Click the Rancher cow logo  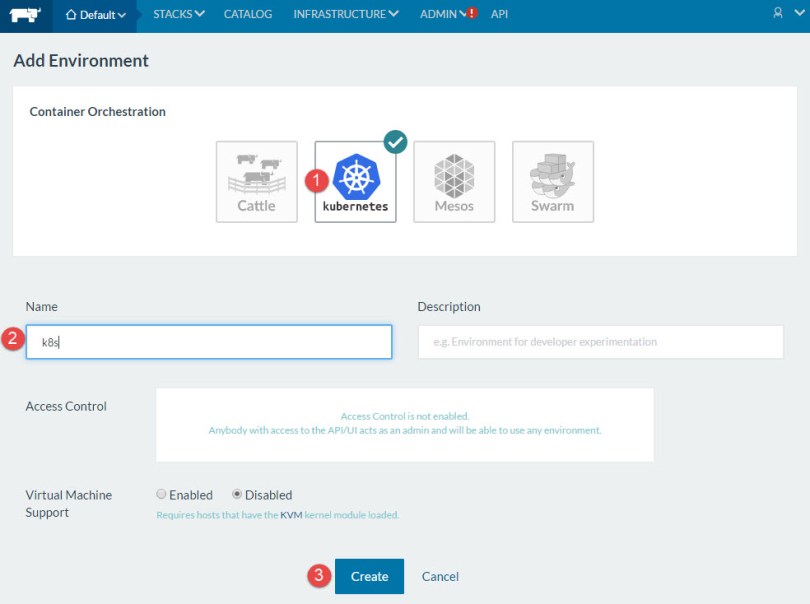pyautogui.click(x=25, y=15)
